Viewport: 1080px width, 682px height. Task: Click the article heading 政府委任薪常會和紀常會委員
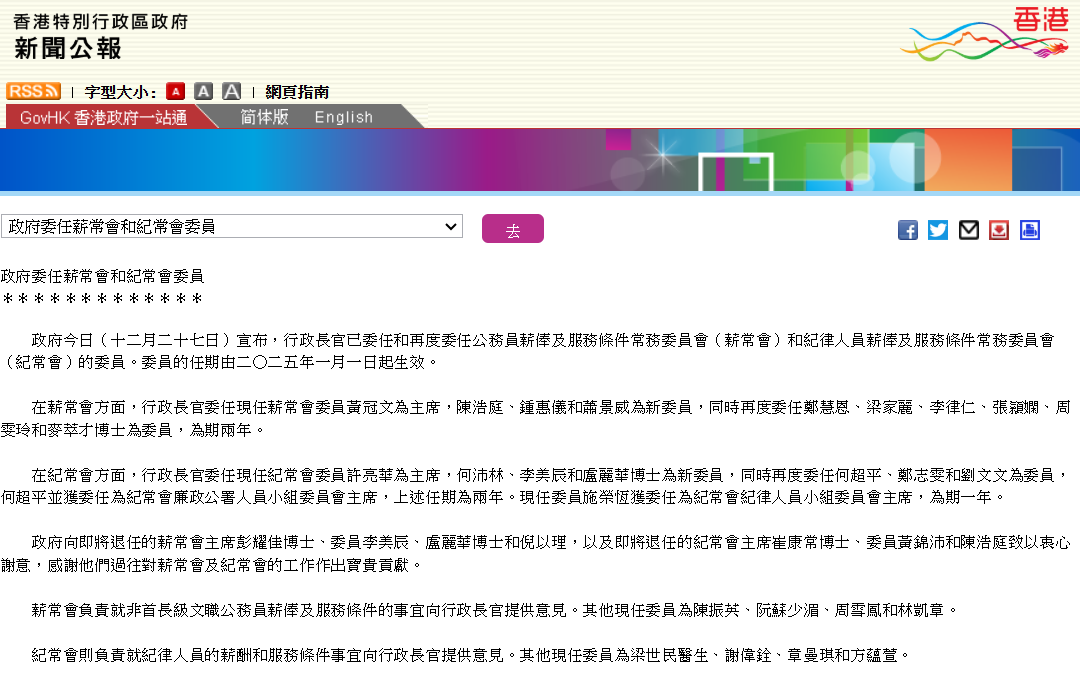coord(102,276)
